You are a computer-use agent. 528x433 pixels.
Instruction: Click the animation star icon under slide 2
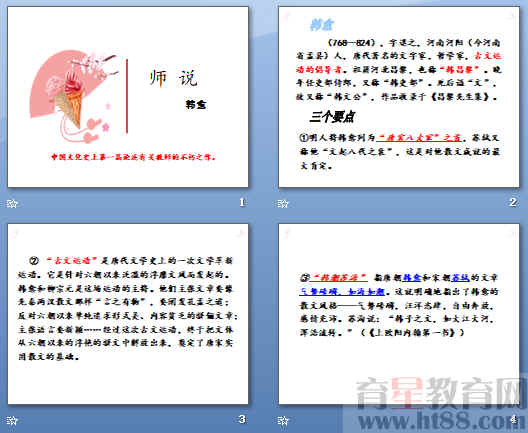(x=283, y=203)
